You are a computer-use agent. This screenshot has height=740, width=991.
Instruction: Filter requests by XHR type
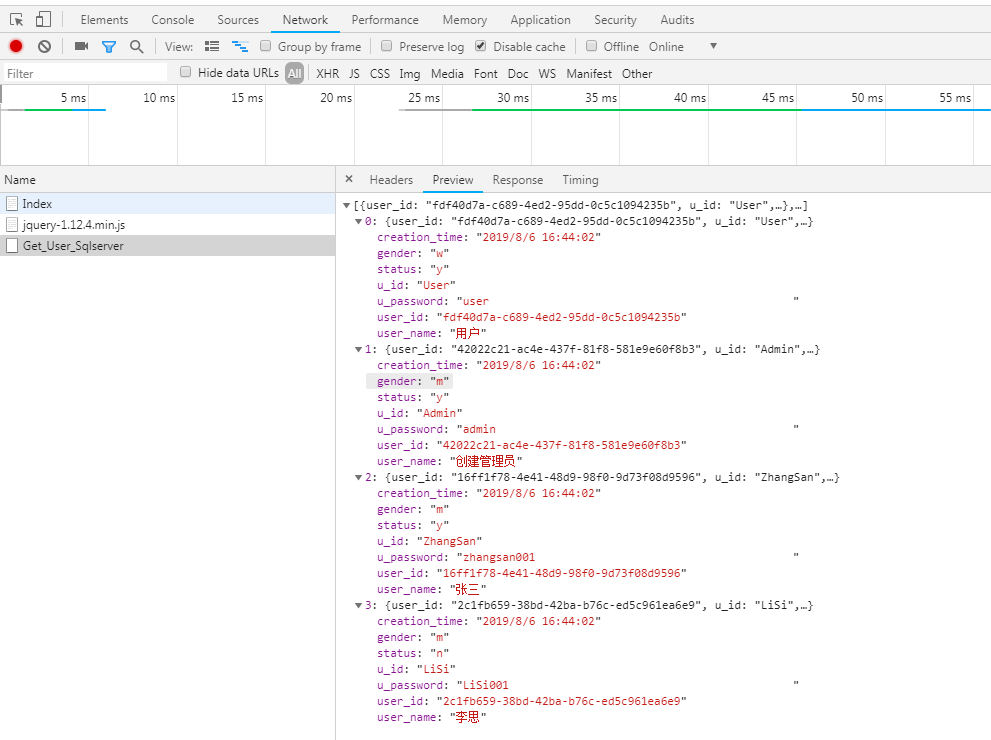(x=327, y=74)
